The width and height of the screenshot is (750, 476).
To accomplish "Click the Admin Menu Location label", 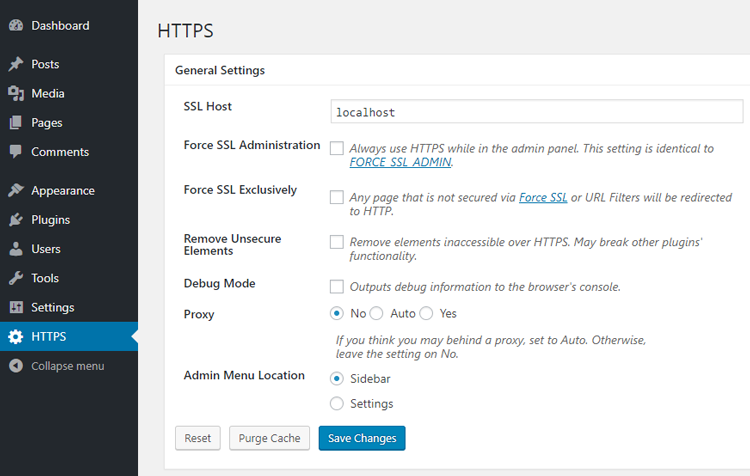I will 244,375.
